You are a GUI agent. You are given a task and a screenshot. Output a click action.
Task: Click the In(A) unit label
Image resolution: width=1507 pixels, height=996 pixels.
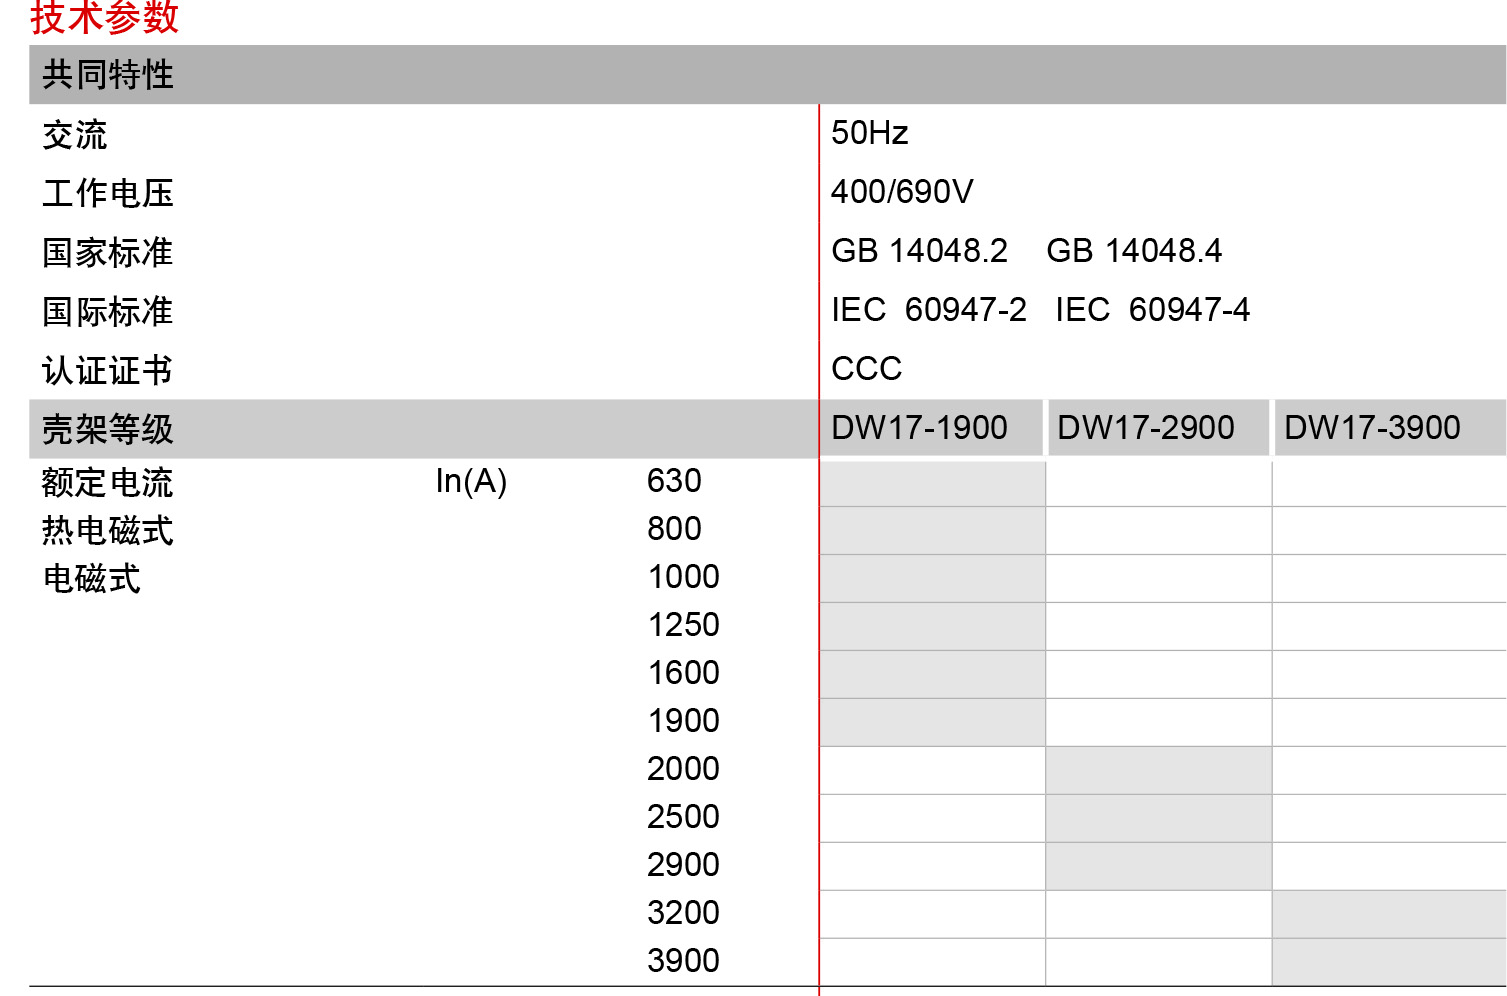[x=471, y=481]
